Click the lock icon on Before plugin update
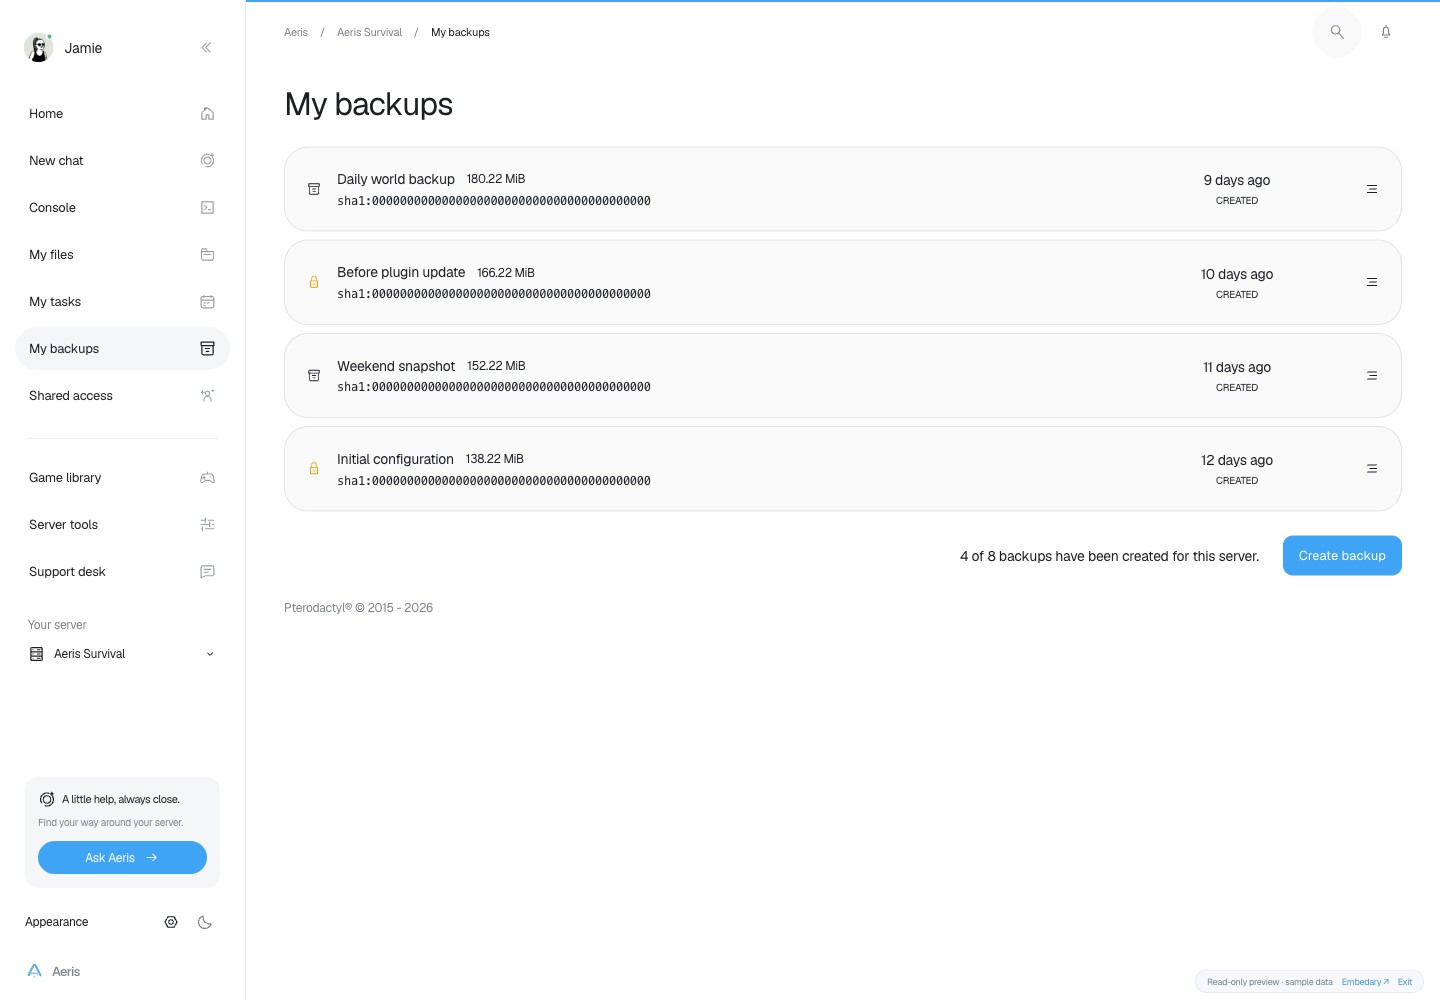The width and height of the screenshot is (1440, 1000). pyautogui.click(x=314, y=282)
